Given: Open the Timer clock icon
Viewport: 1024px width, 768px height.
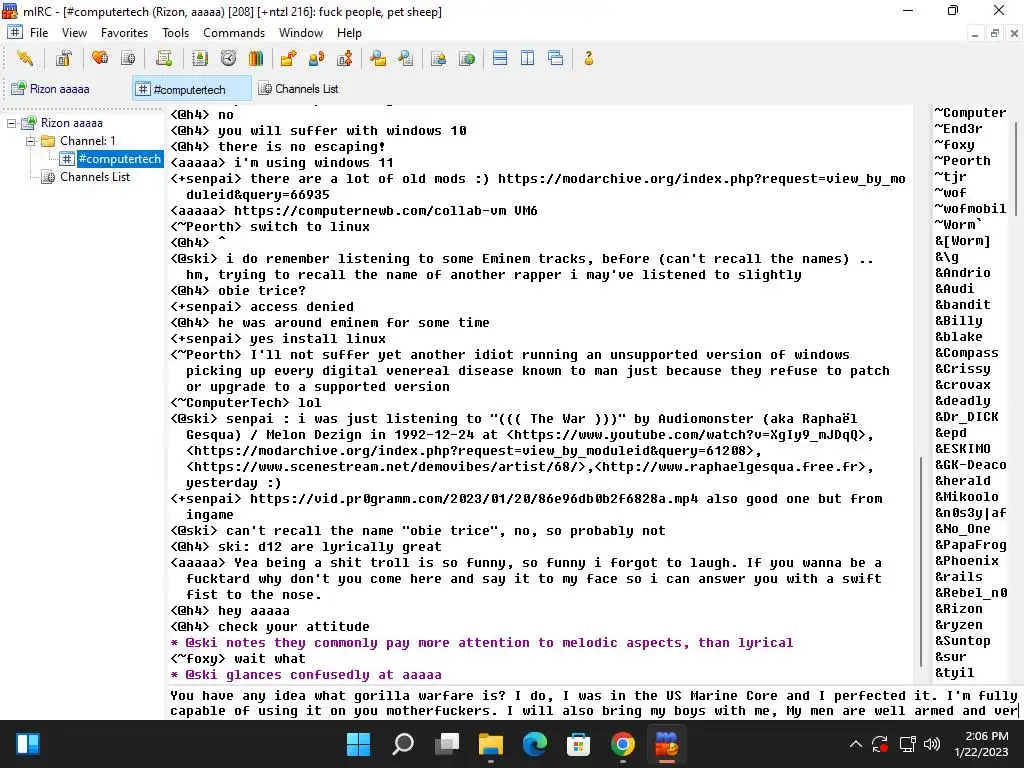Looking at the screenshot, I should click(228, 59).
